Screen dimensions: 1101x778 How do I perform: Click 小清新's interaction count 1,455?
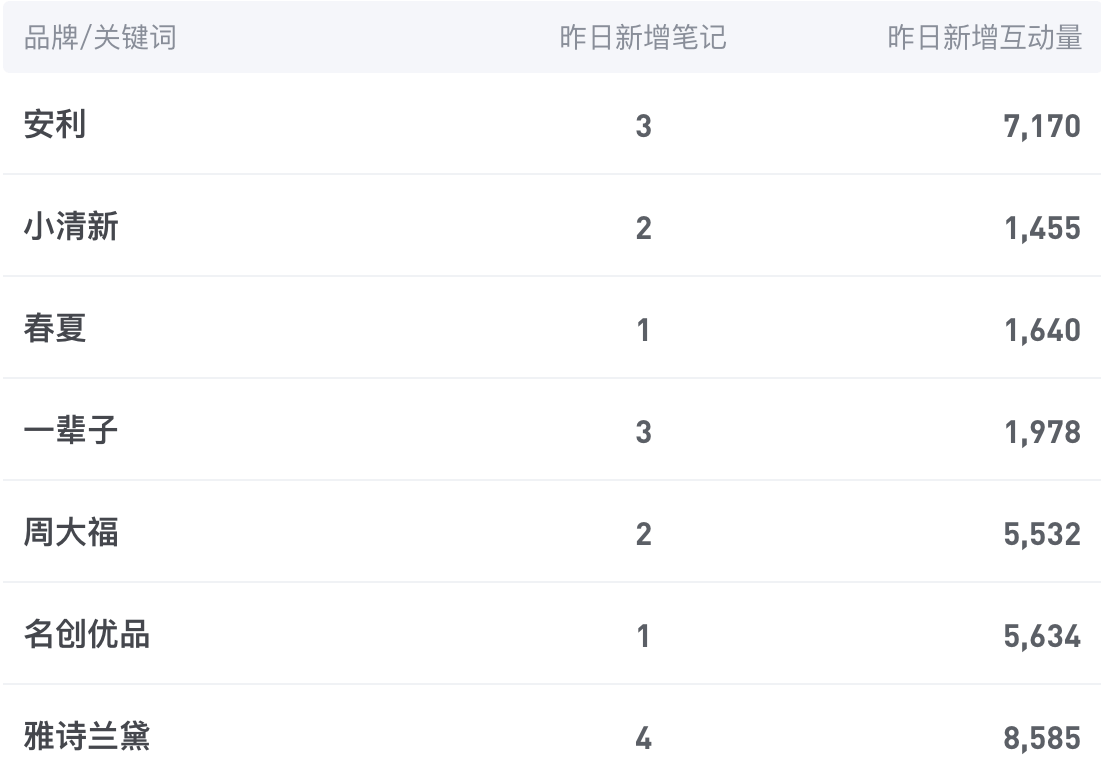(x=1042, y=229)
